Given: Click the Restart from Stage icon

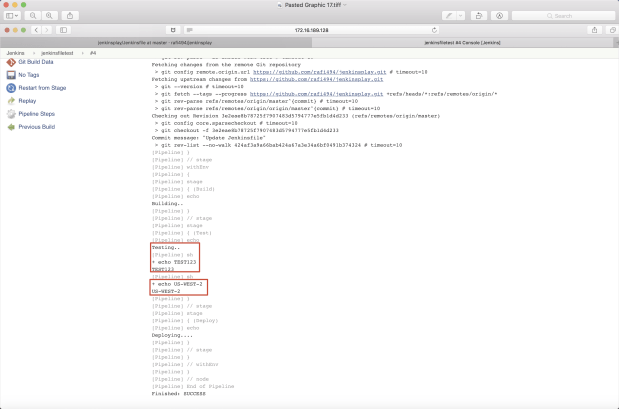Looking at the screenshot, I should pyautogui.click(x=11, y=88).
